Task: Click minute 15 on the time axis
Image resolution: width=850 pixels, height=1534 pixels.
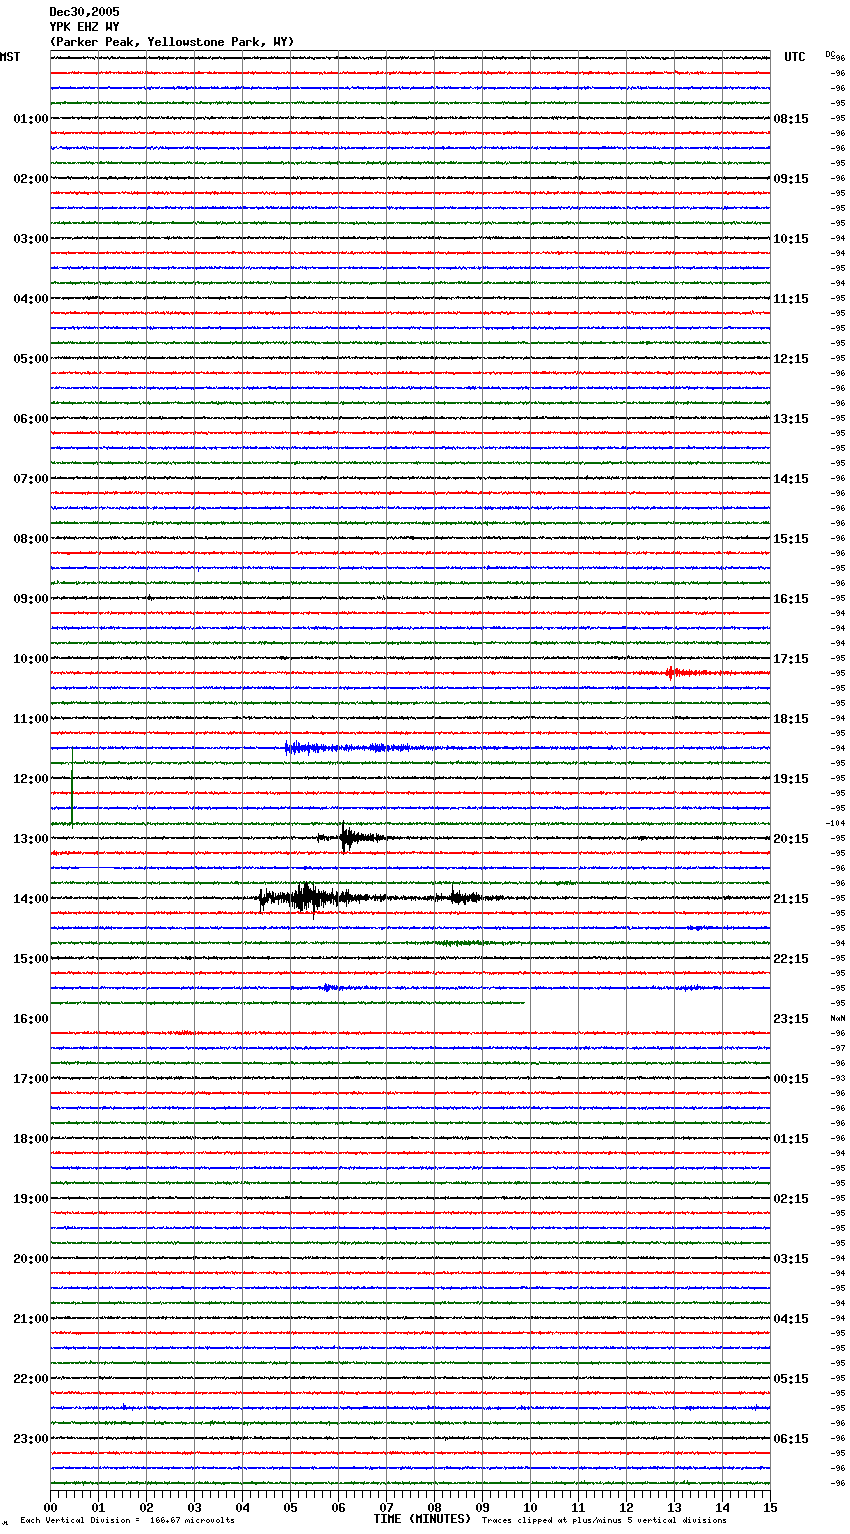Action: click(770, 1508)
